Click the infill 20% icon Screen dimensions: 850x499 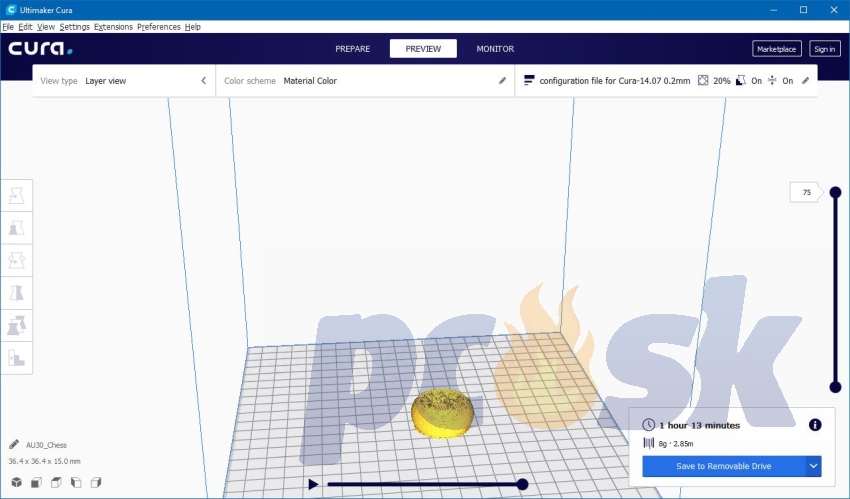coord(703,81)
